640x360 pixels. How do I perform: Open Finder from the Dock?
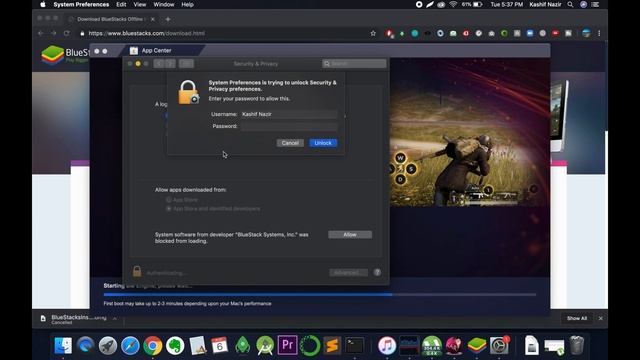click(63, 346)
